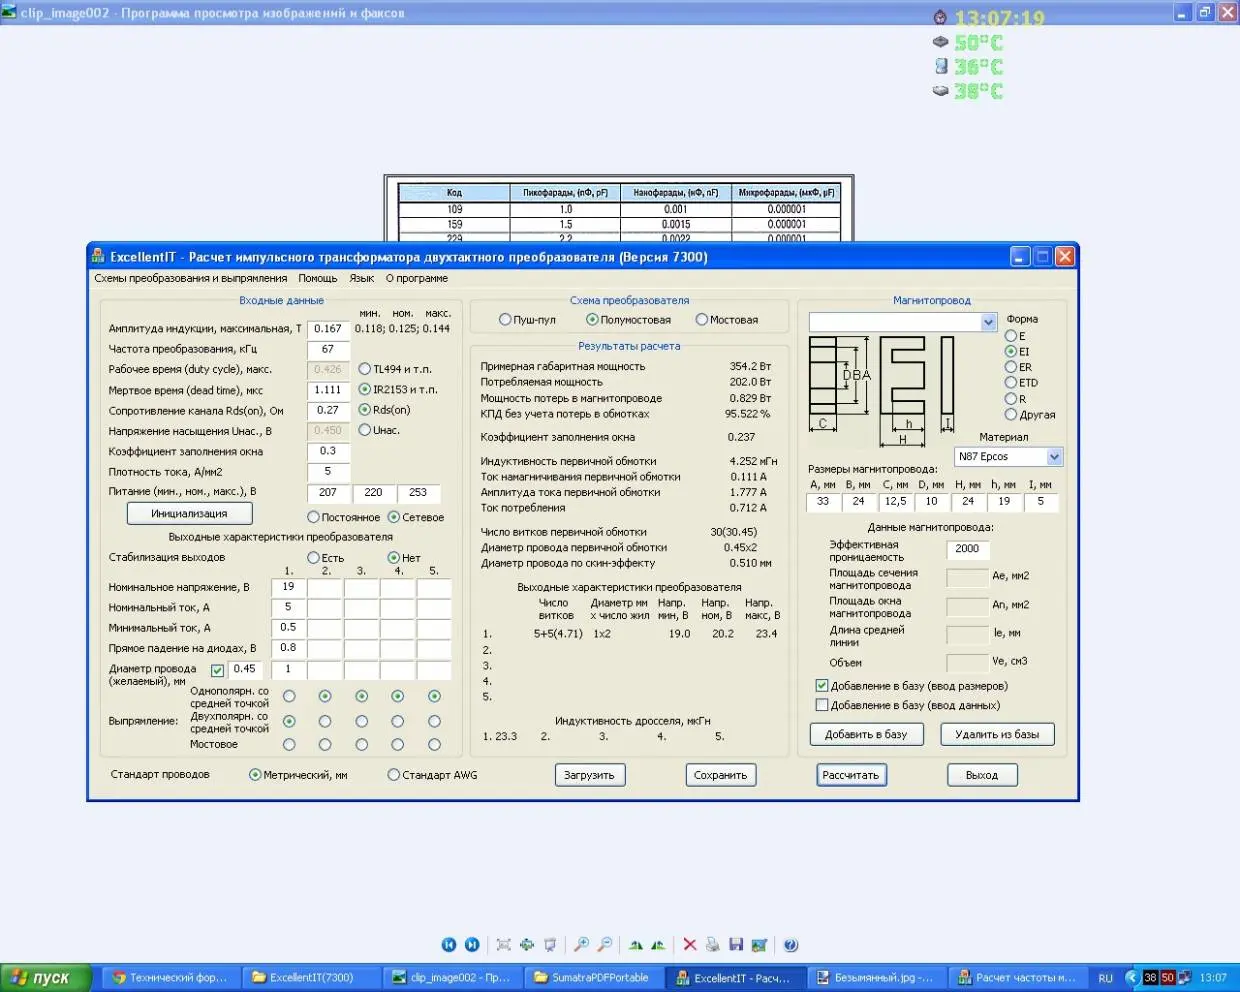Select the ETD core shape option
This screenshot has height=992, width=1240.
click(x=1011, y=383)
